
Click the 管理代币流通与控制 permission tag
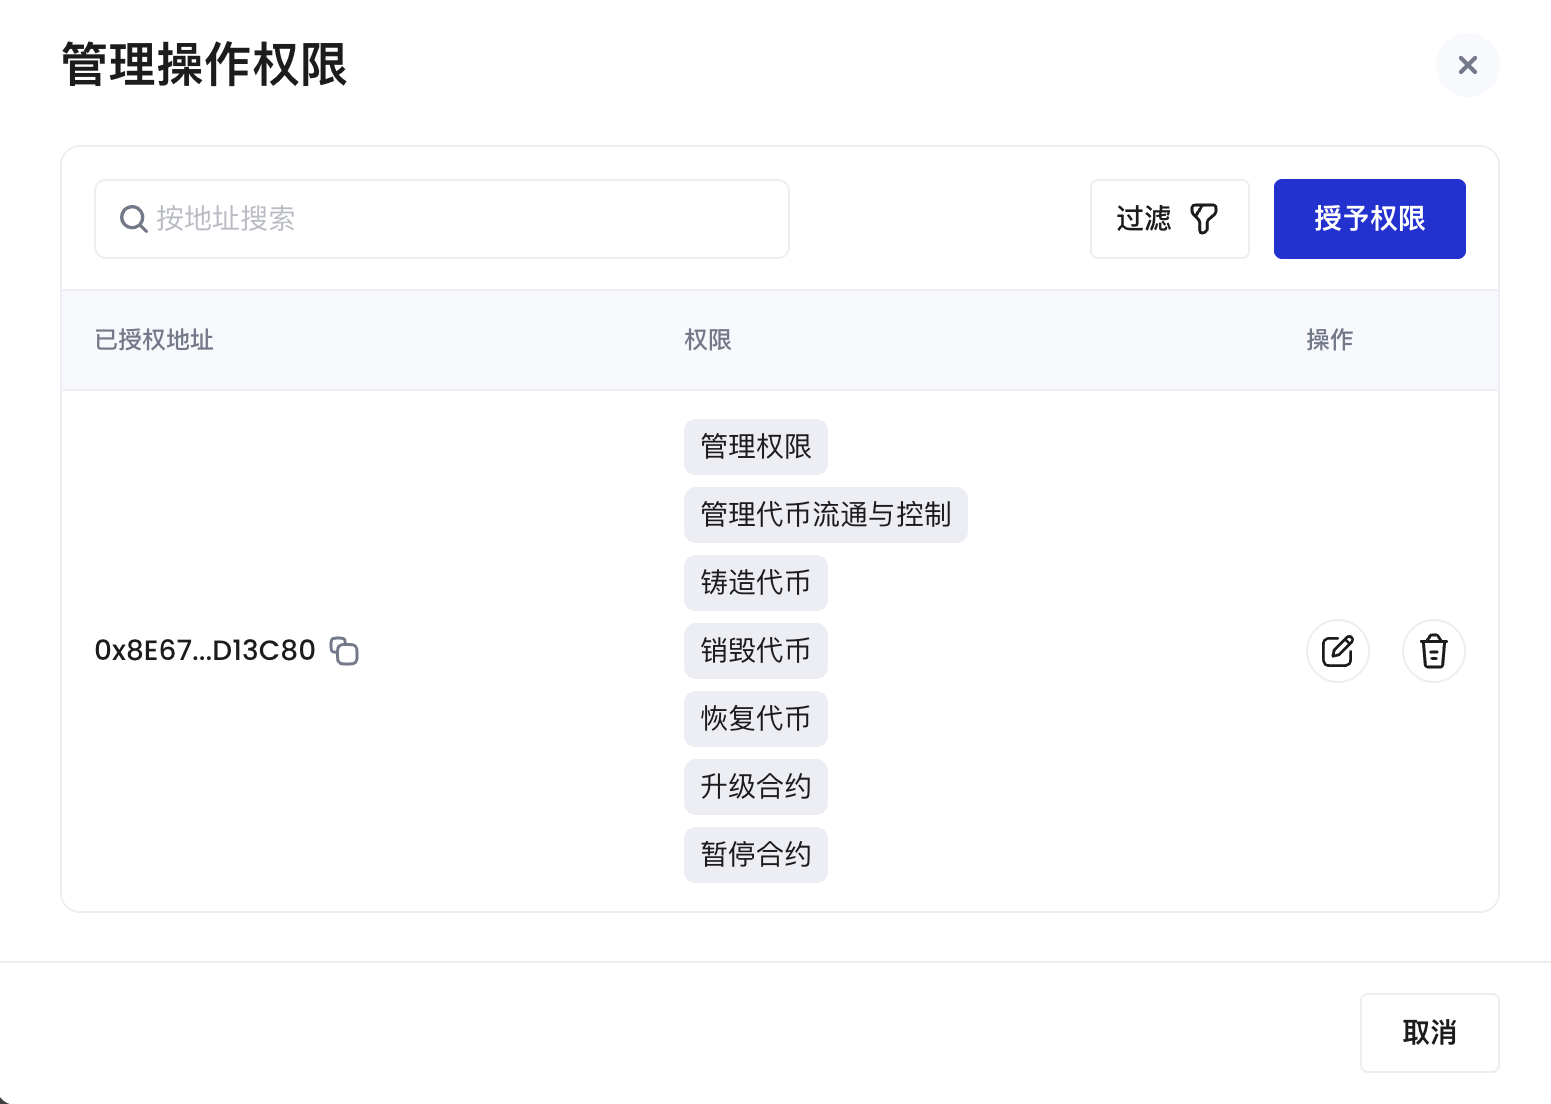pyautogui.click(x=825, y=515)
